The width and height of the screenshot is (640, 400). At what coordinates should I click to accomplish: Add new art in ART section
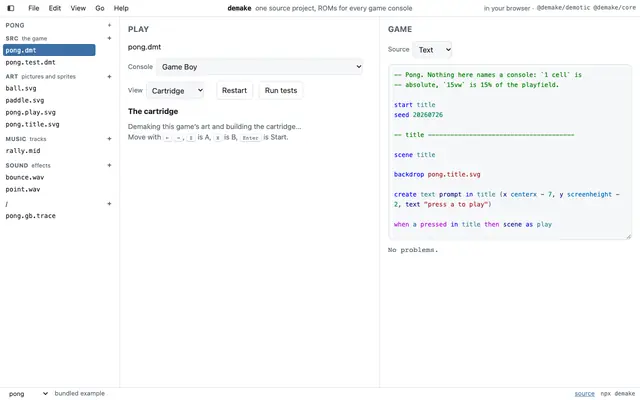[109, 77]
